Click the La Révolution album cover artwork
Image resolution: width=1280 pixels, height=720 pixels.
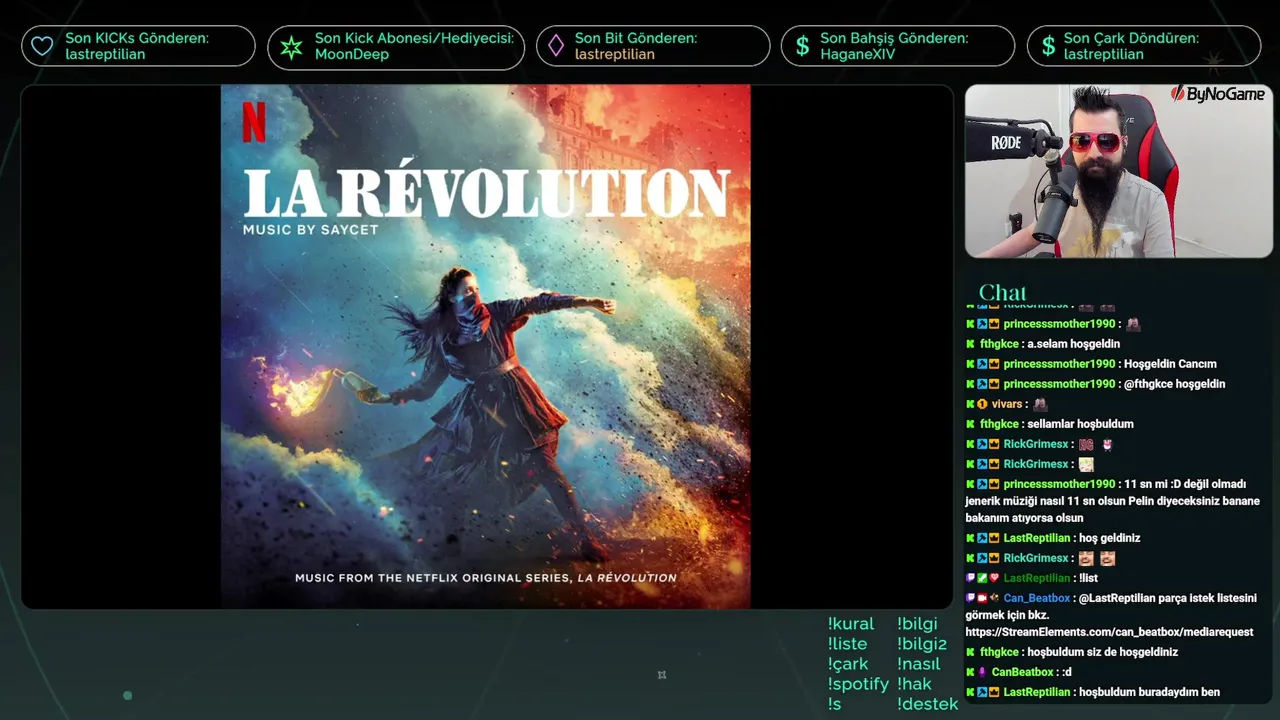[486, 346]
